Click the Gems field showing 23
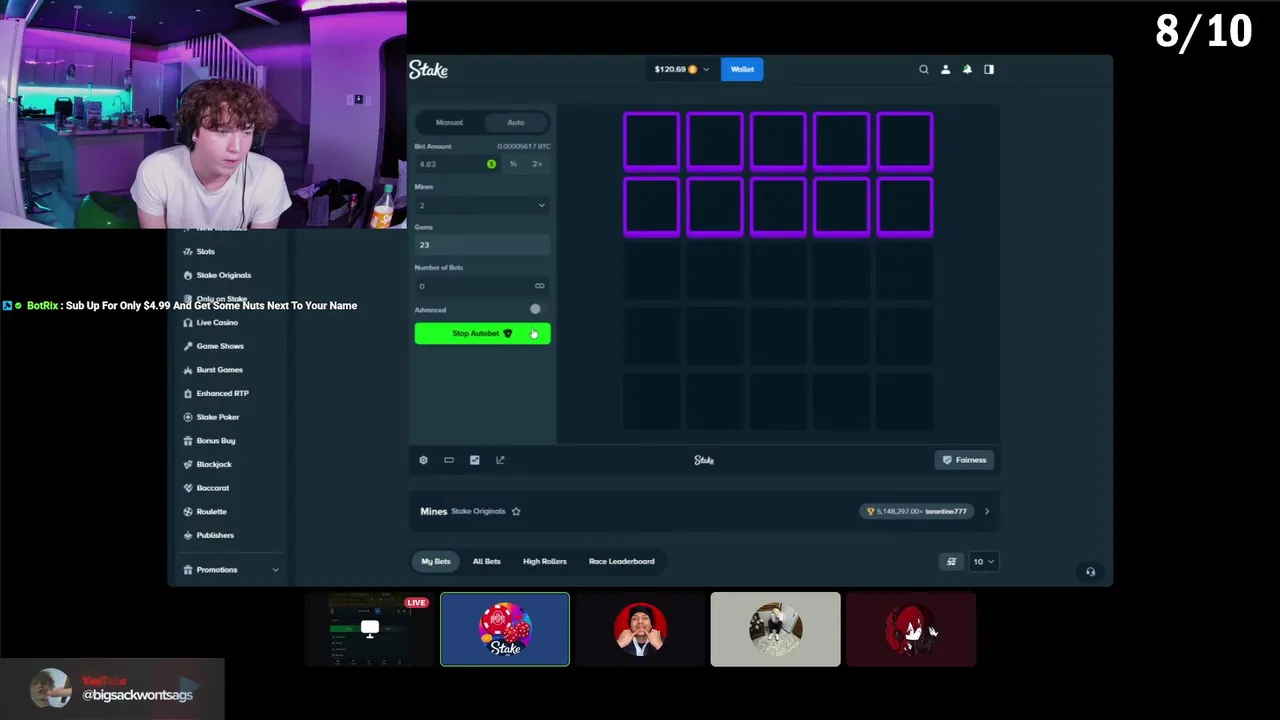 tap(482, 245)
